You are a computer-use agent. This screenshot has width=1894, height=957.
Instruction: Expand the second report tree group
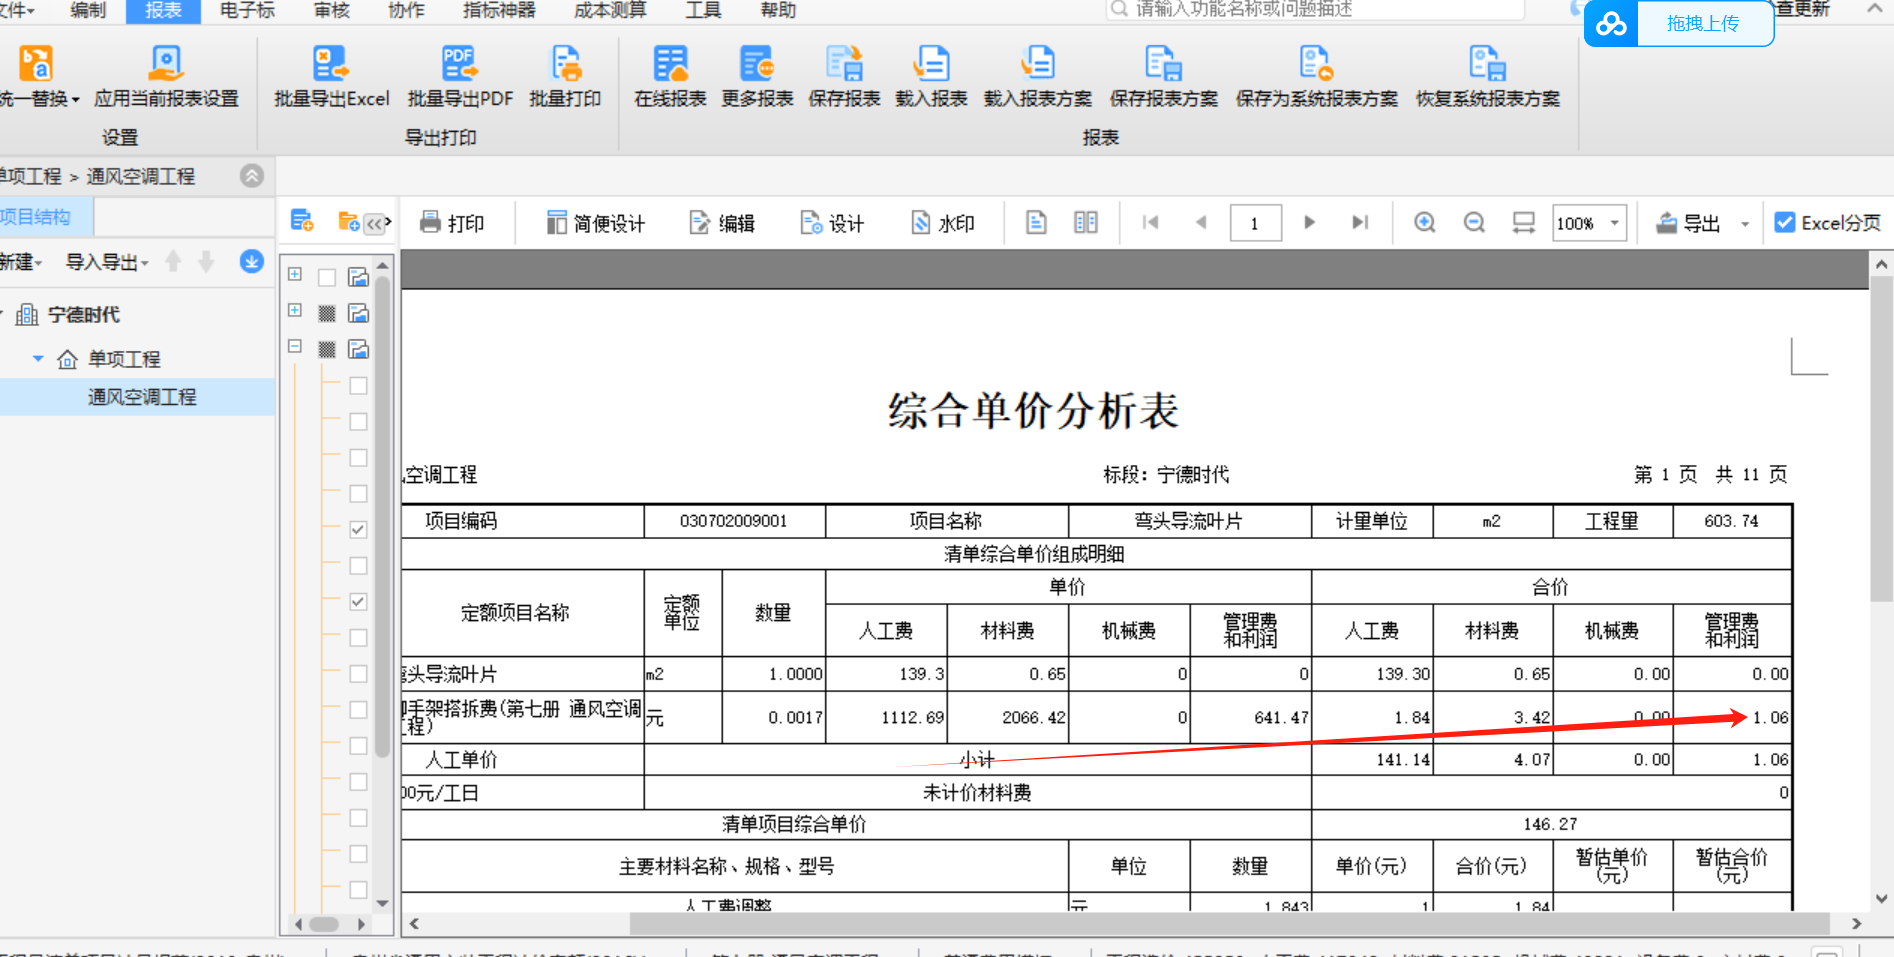tap(295, 310)
